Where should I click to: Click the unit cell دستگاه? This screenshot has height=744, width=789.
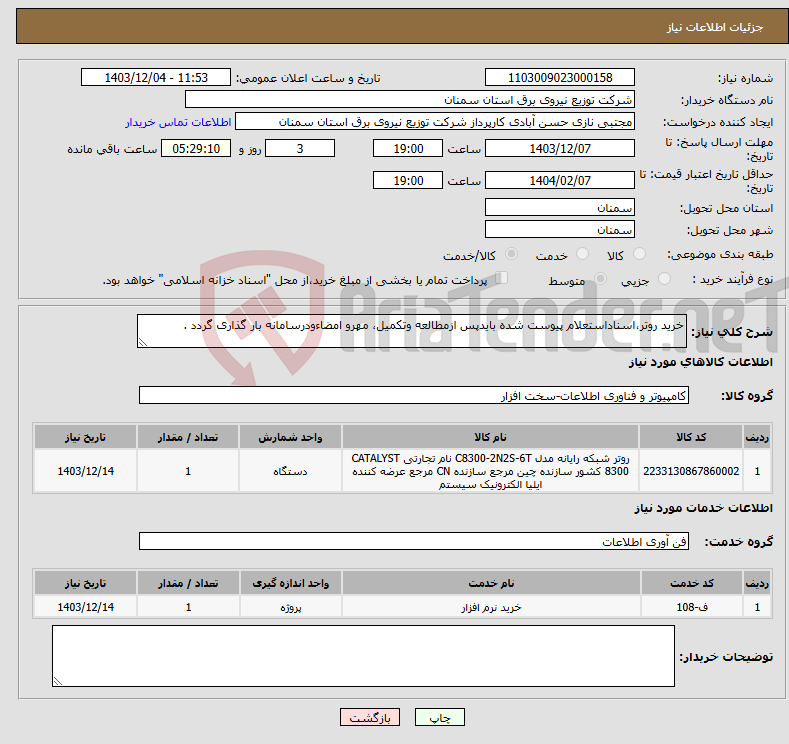point(290,471)
